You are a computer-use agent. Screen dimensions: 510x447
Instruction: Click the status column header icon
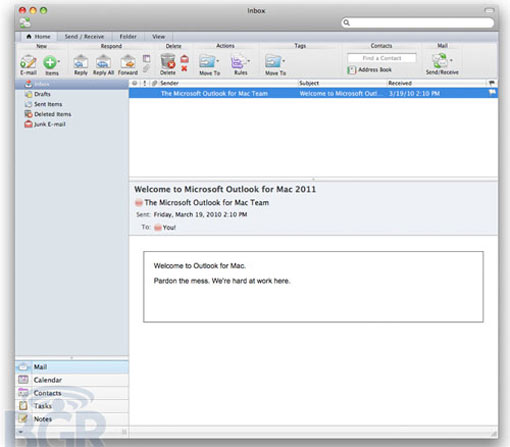tap(134, 83)
